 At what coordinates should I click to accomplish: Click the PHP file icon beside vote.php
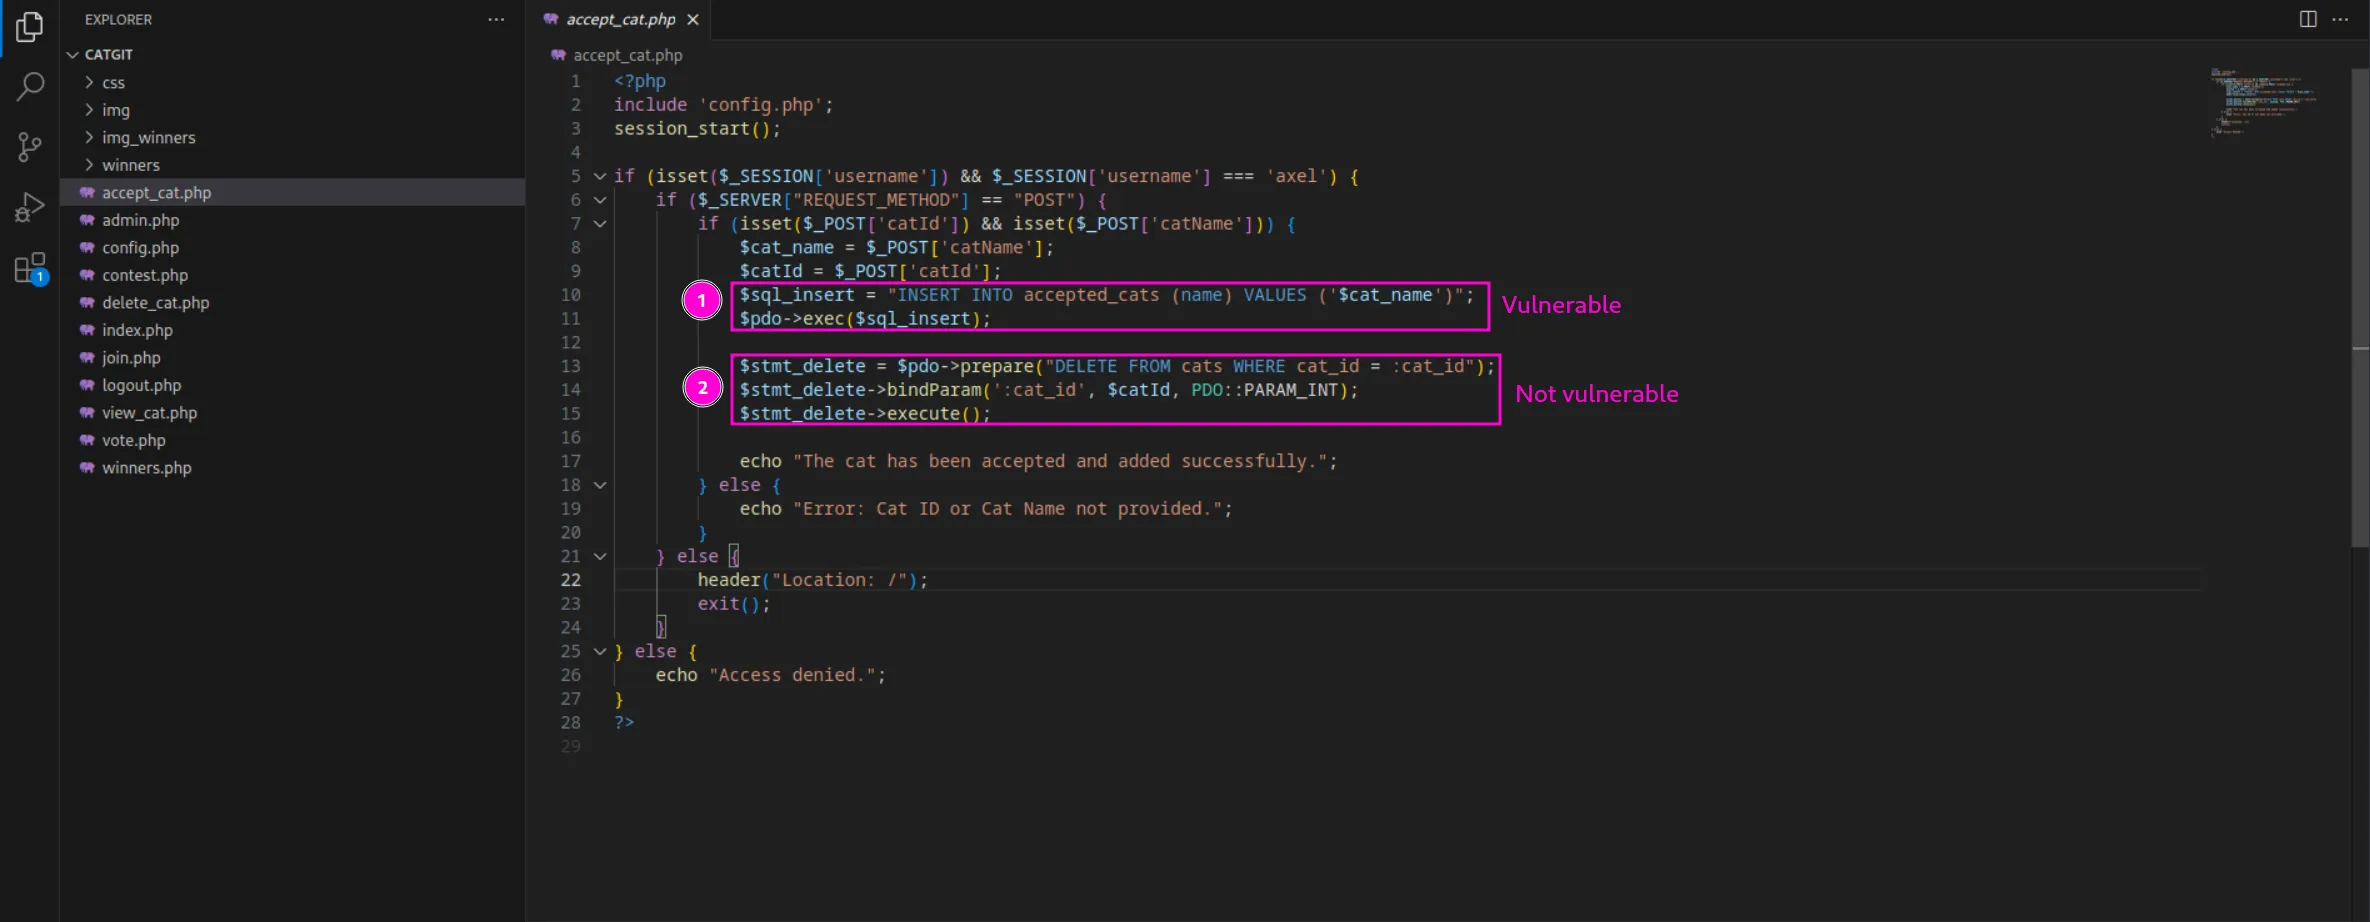pyautogui.click(x=87, y=440)
